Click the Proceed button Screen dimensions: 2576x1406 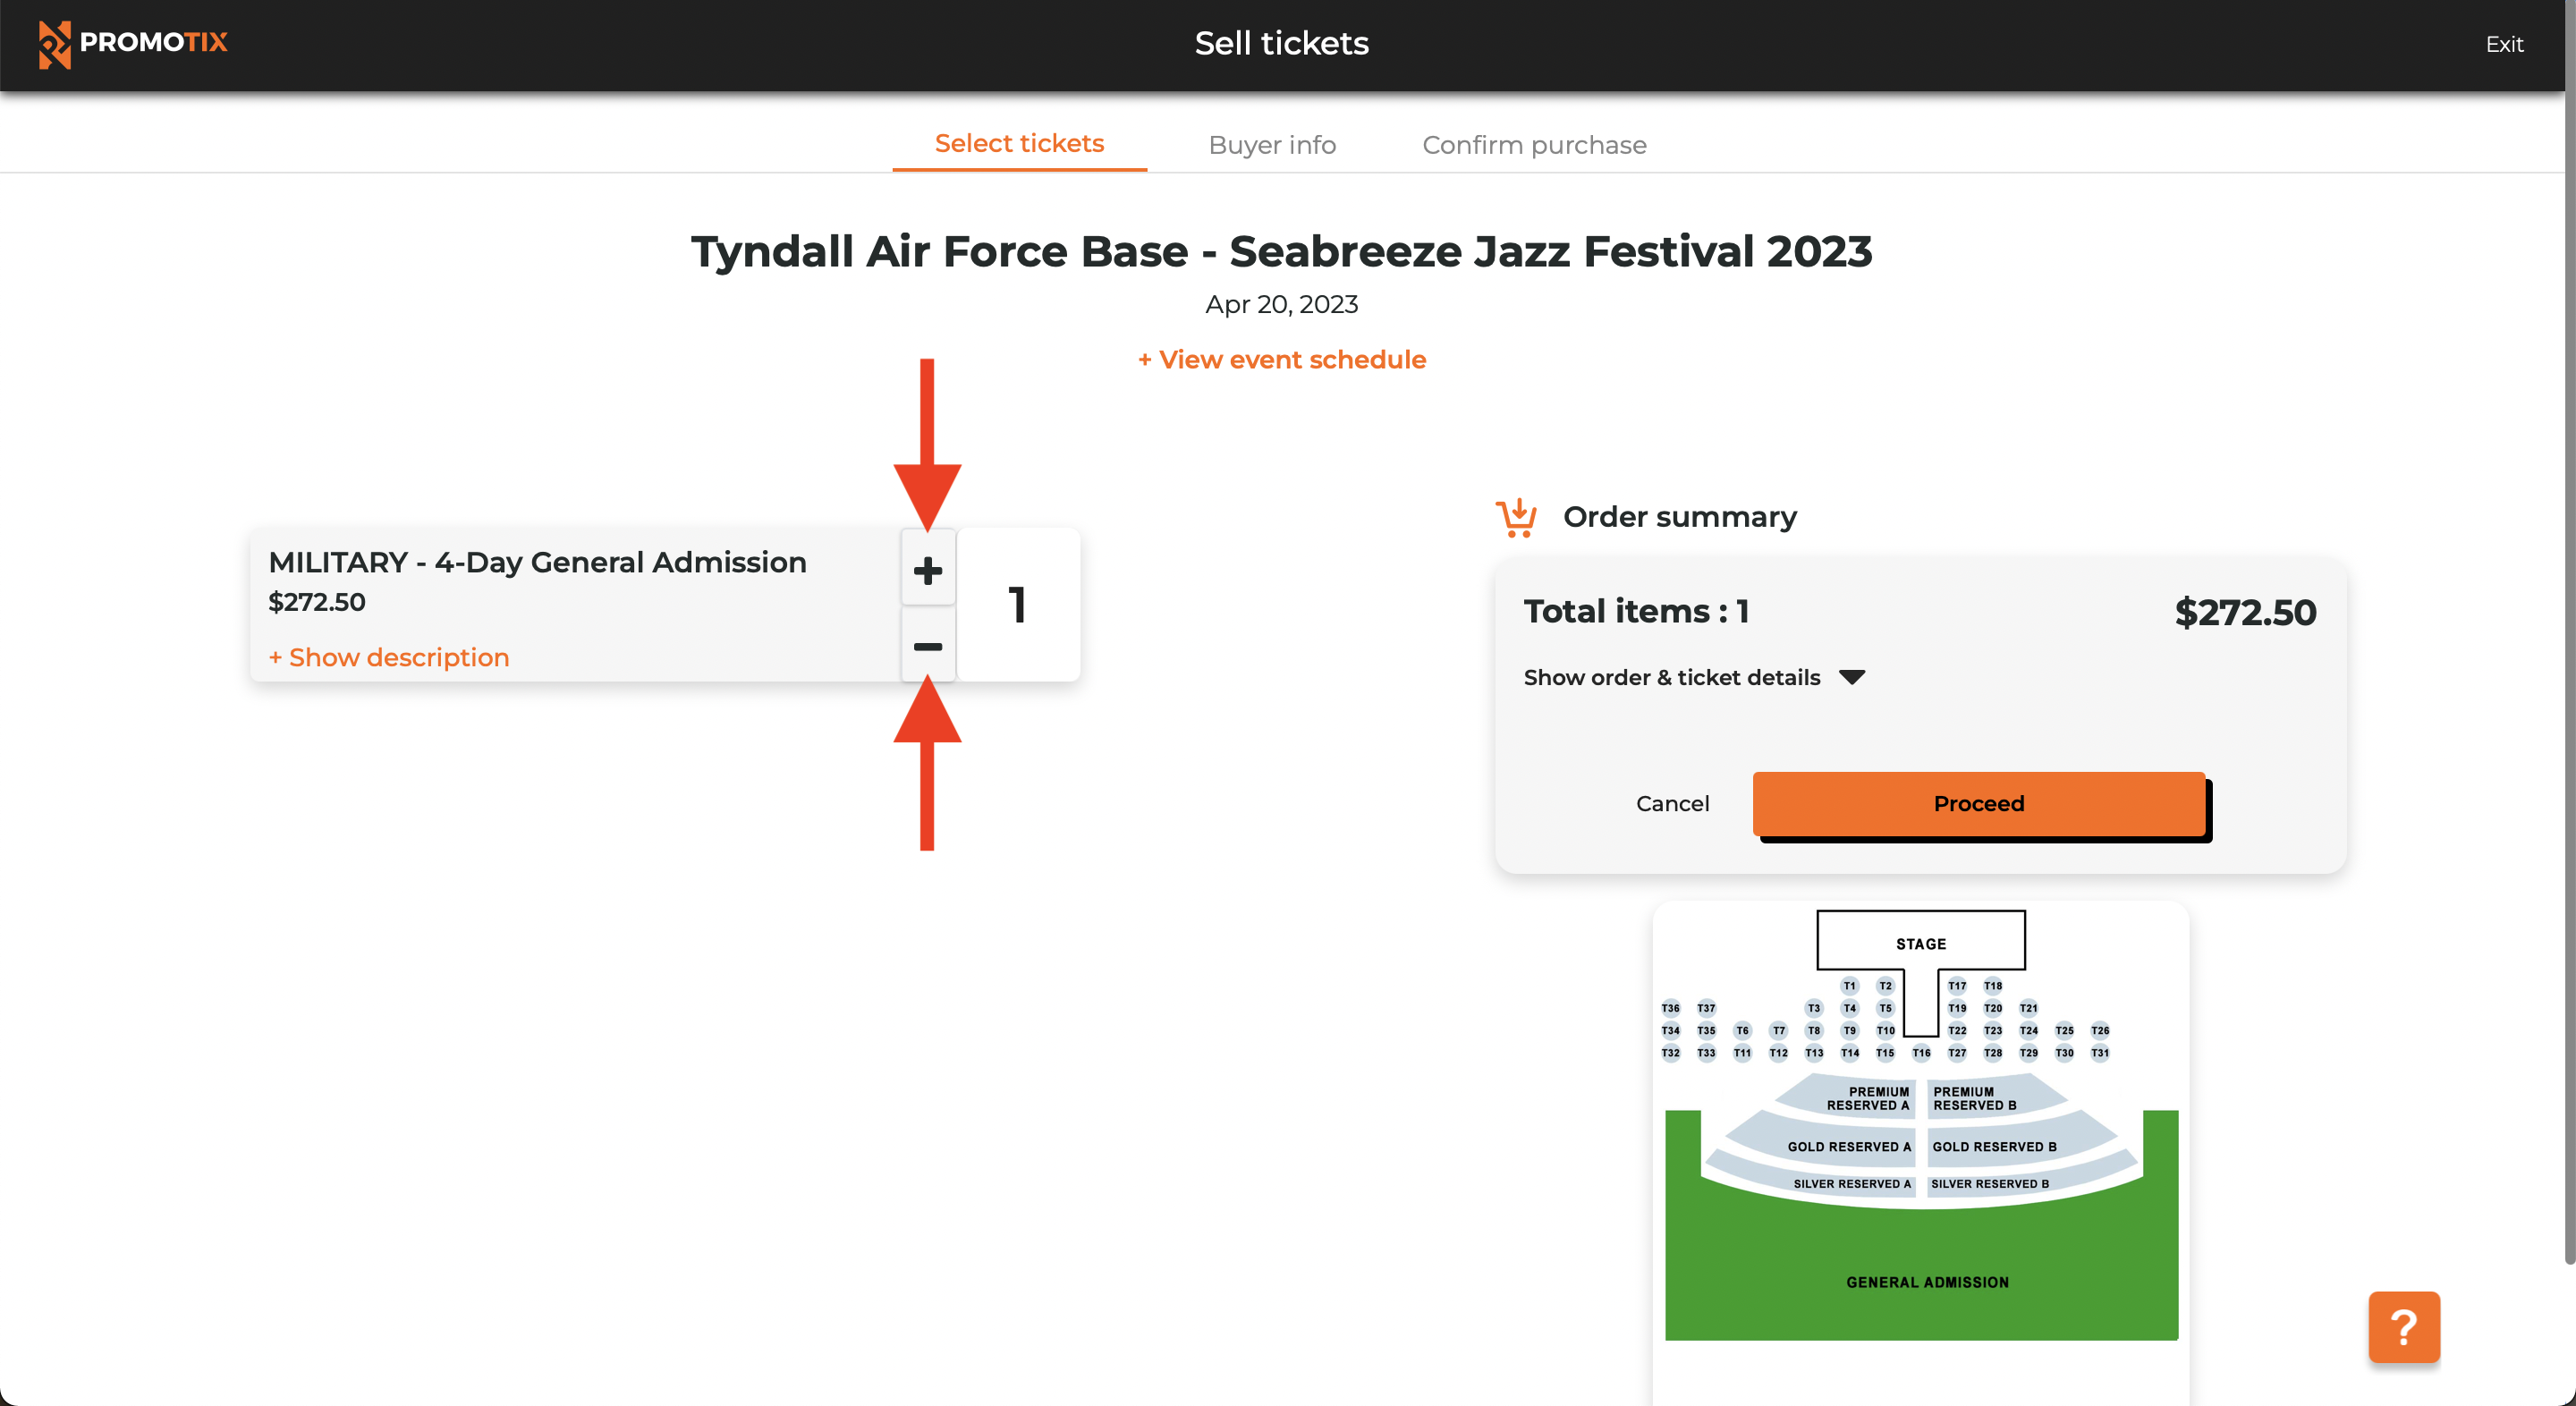pos(1978,803)
